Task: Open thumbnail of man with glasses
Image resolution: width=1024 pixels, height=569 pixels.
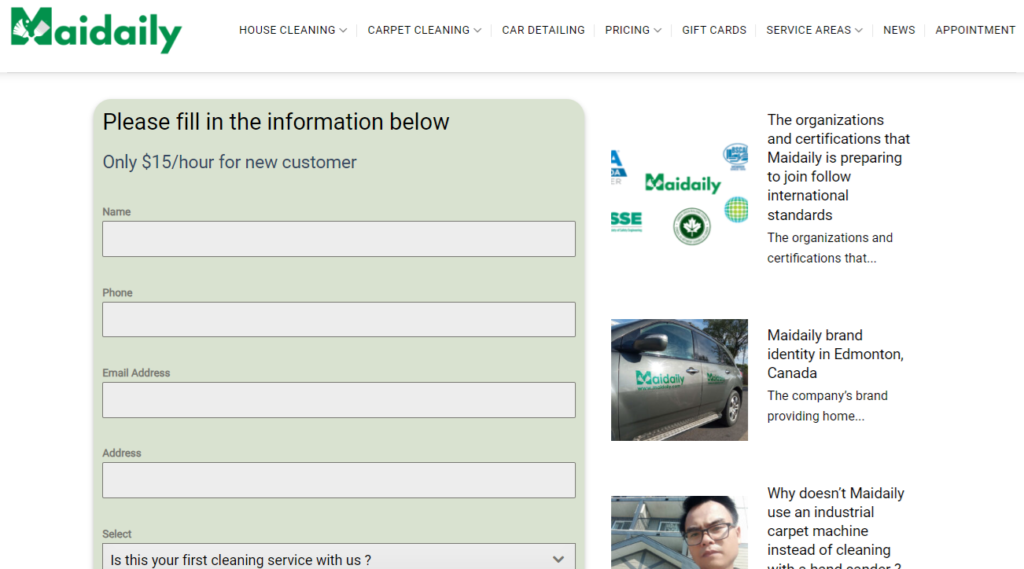Action: click(x=679, y=532)
